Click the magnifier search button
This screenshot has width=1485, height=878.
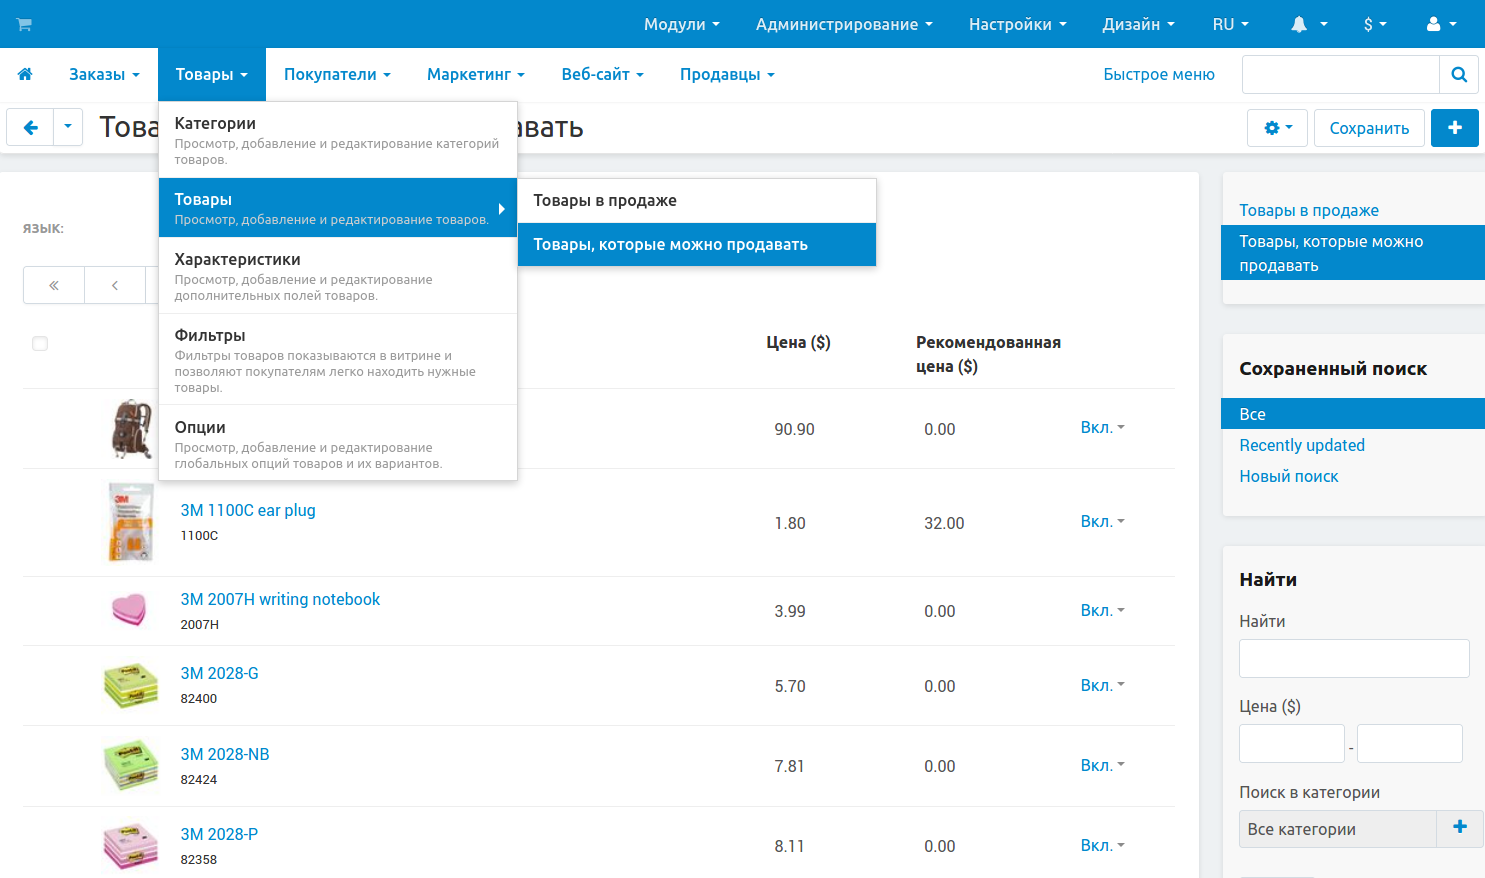click(1458, 74)
